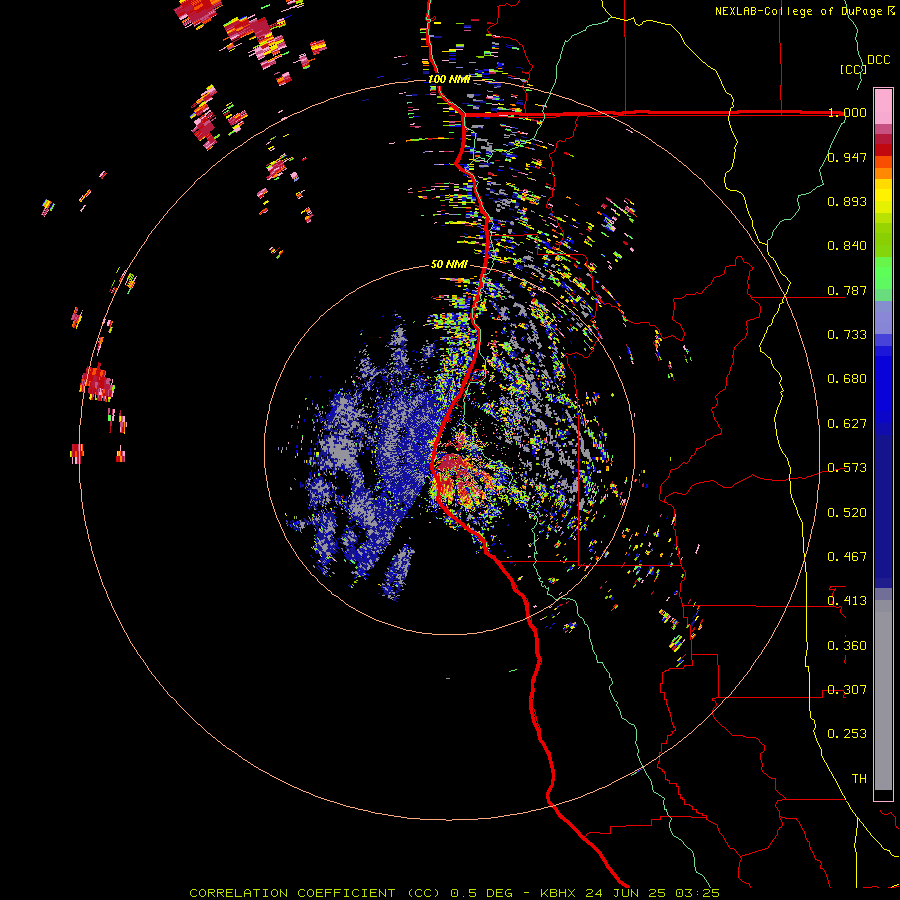Select the 0.733 scale value
The image size is (900, 900).
[847, 335]
